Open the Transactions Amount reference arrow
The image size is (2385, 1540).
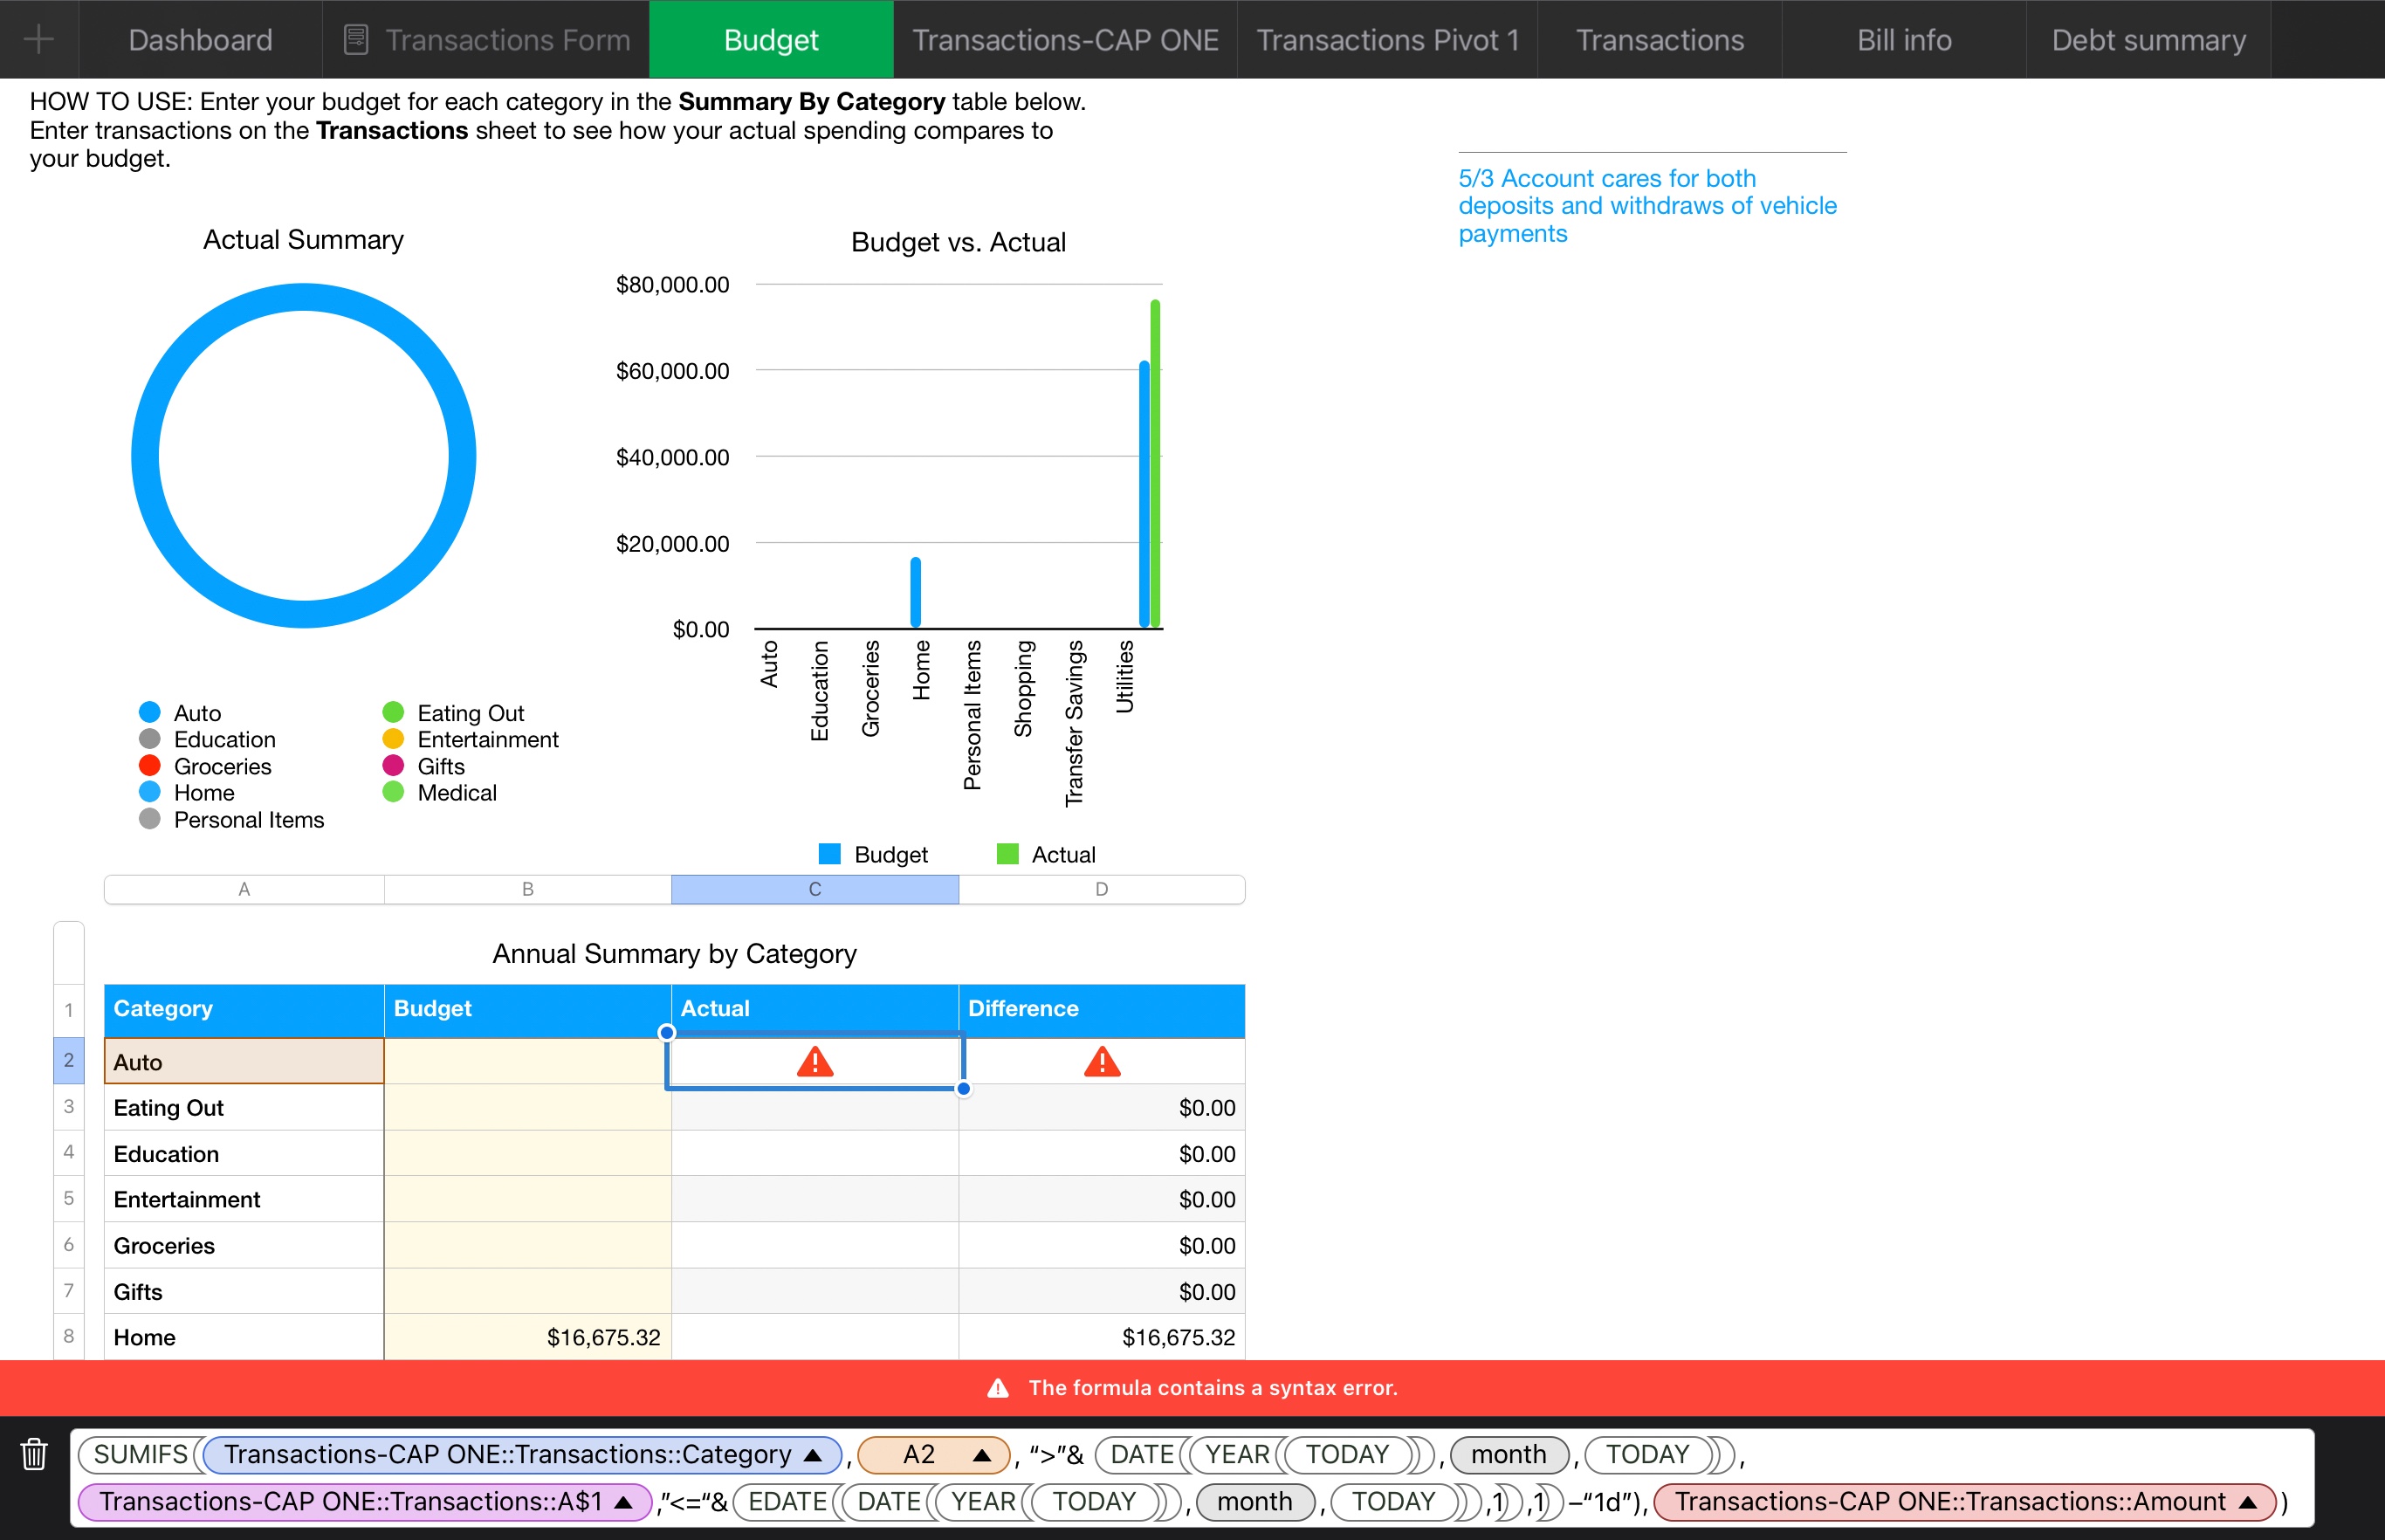tap(2248, 1502)
